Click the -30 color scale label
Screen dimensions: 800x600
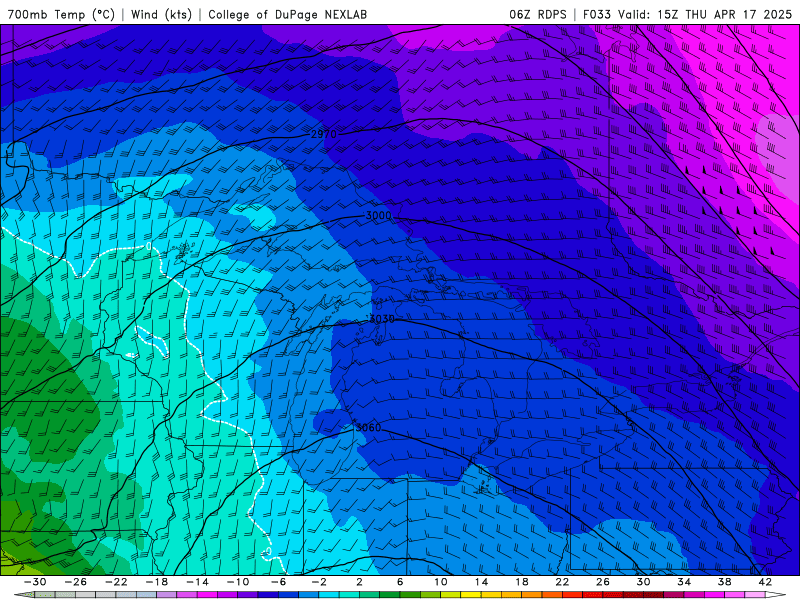(35, 582)
